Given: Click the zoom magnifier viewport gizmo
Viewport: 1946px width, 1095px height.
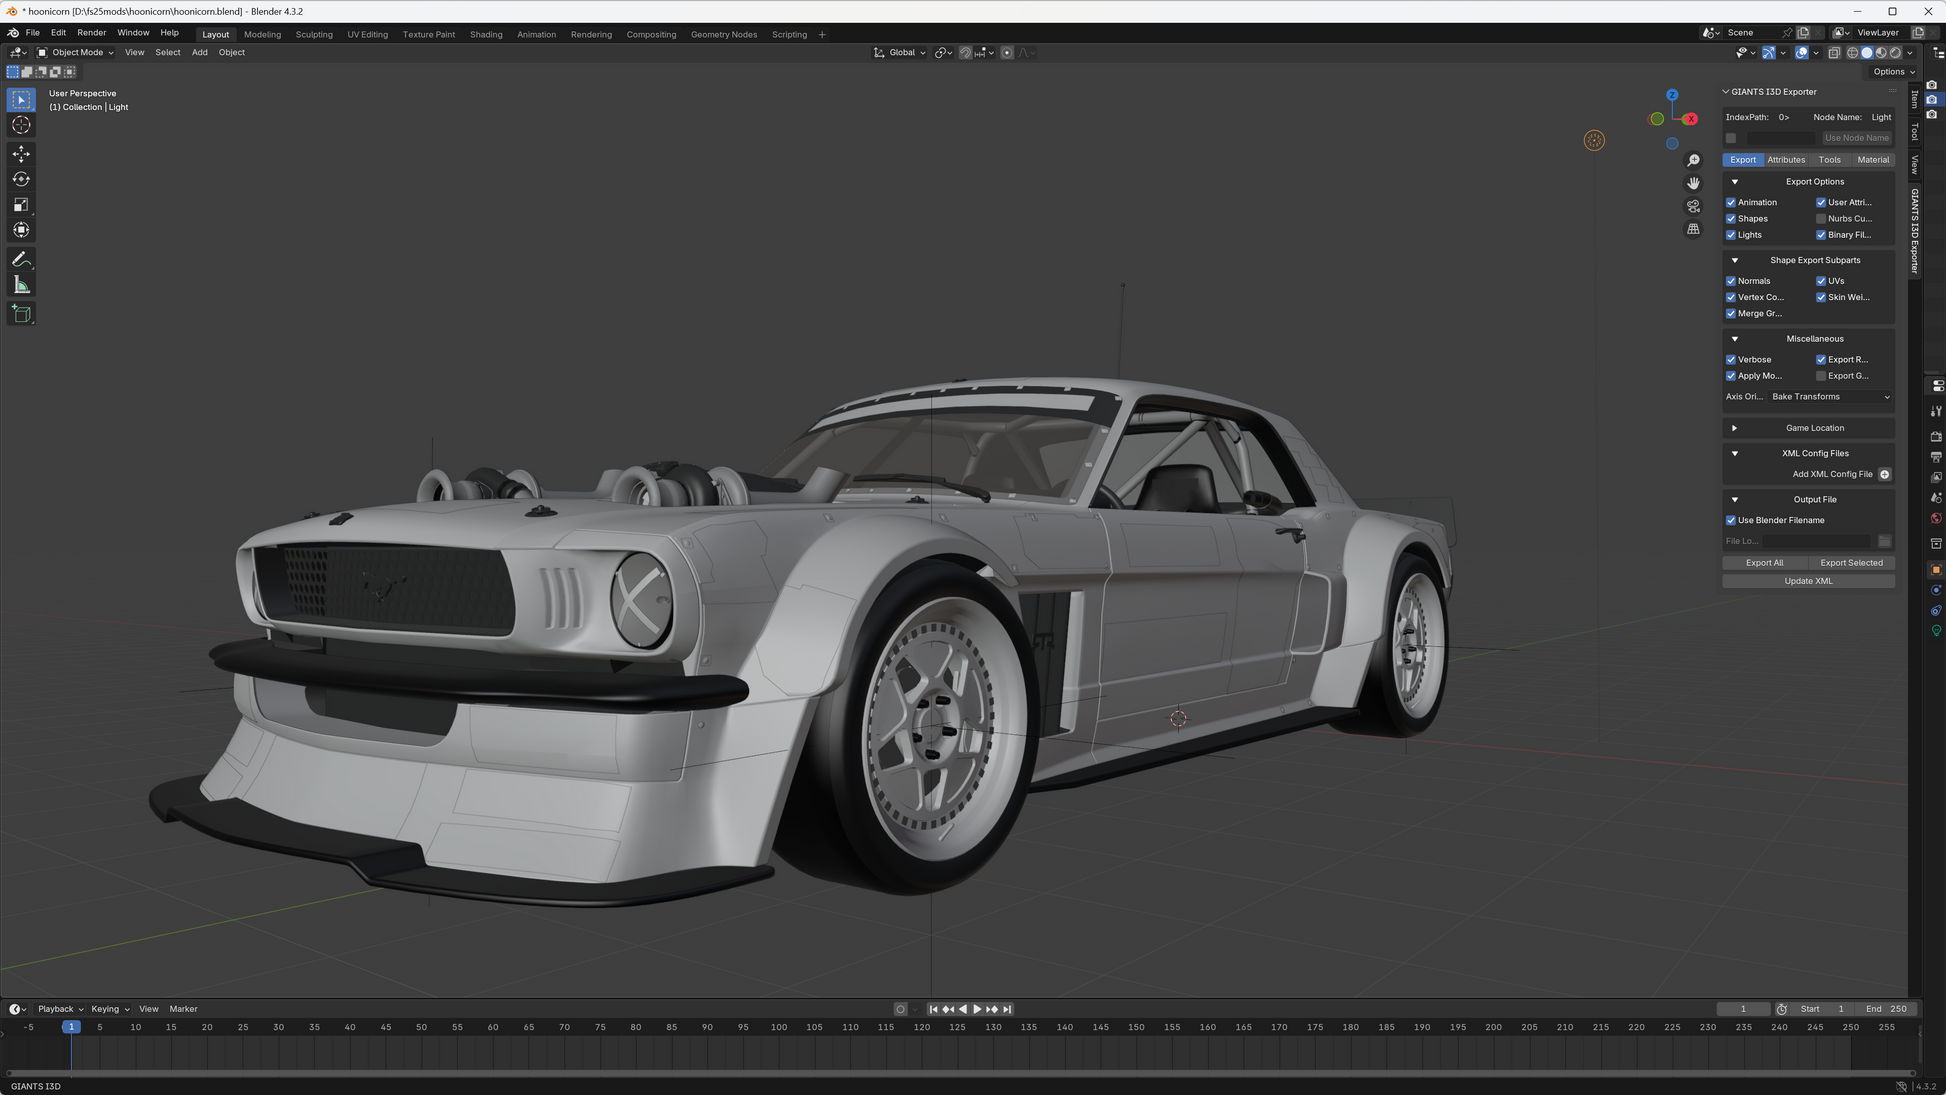Looking at the screenshot, I should click(1693, 160).
